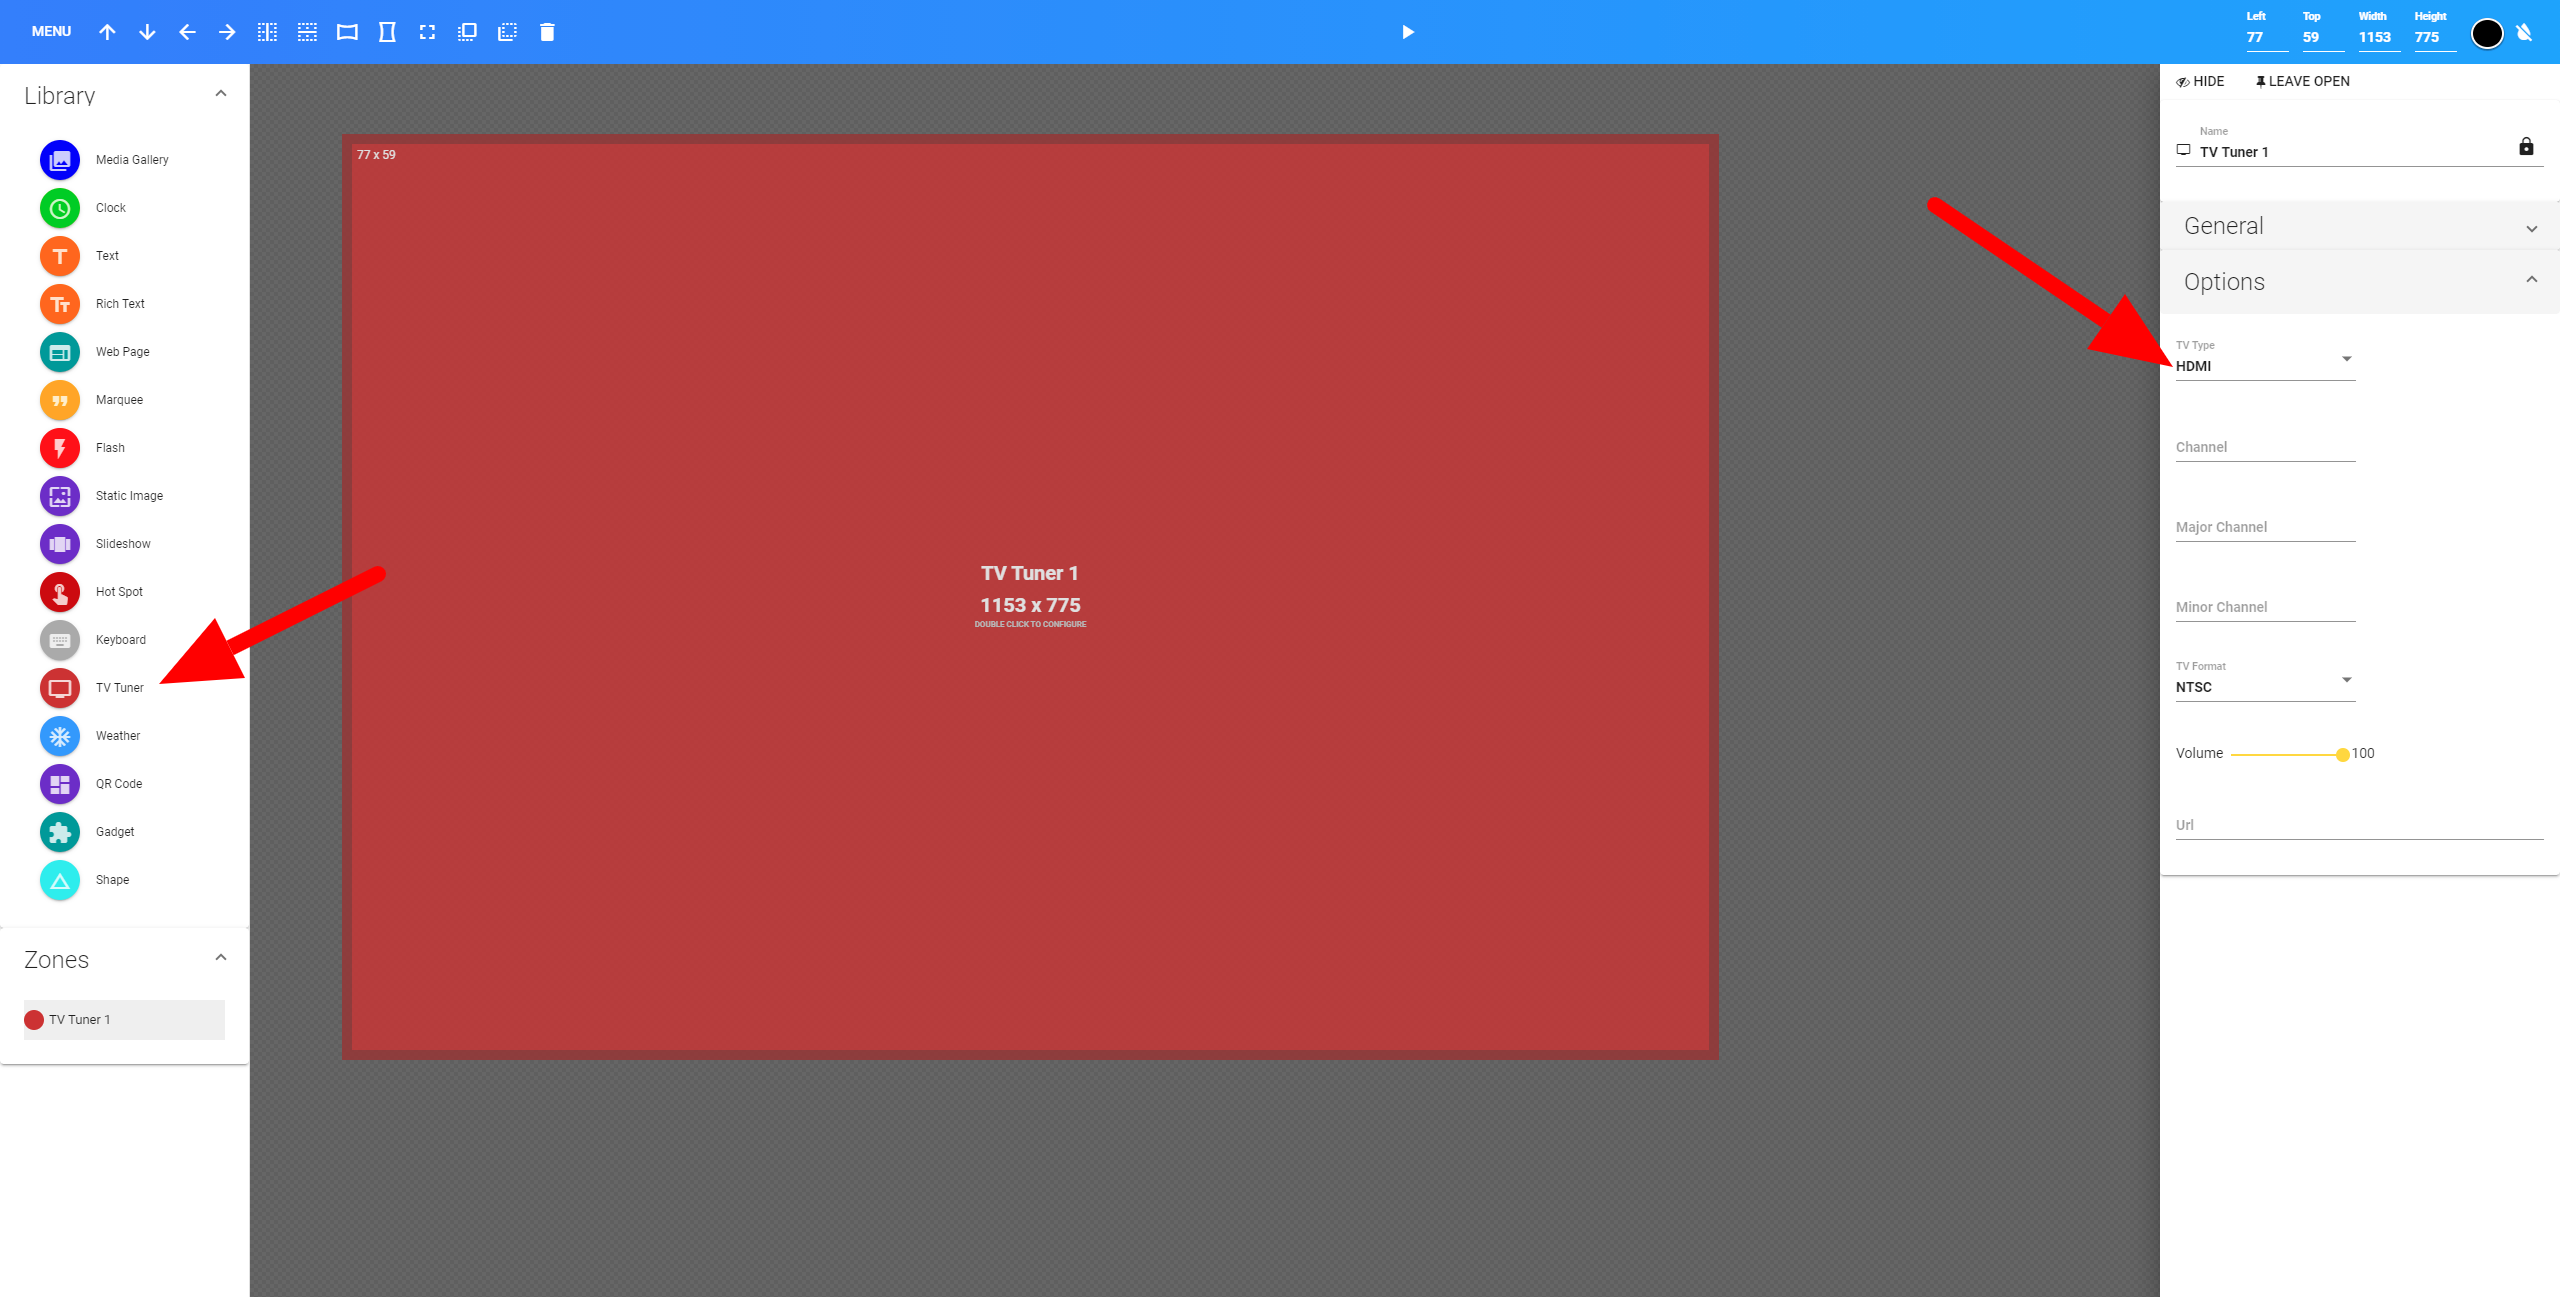Expand the General section
The image size is (2560, 1297).
coord(2359,226)
